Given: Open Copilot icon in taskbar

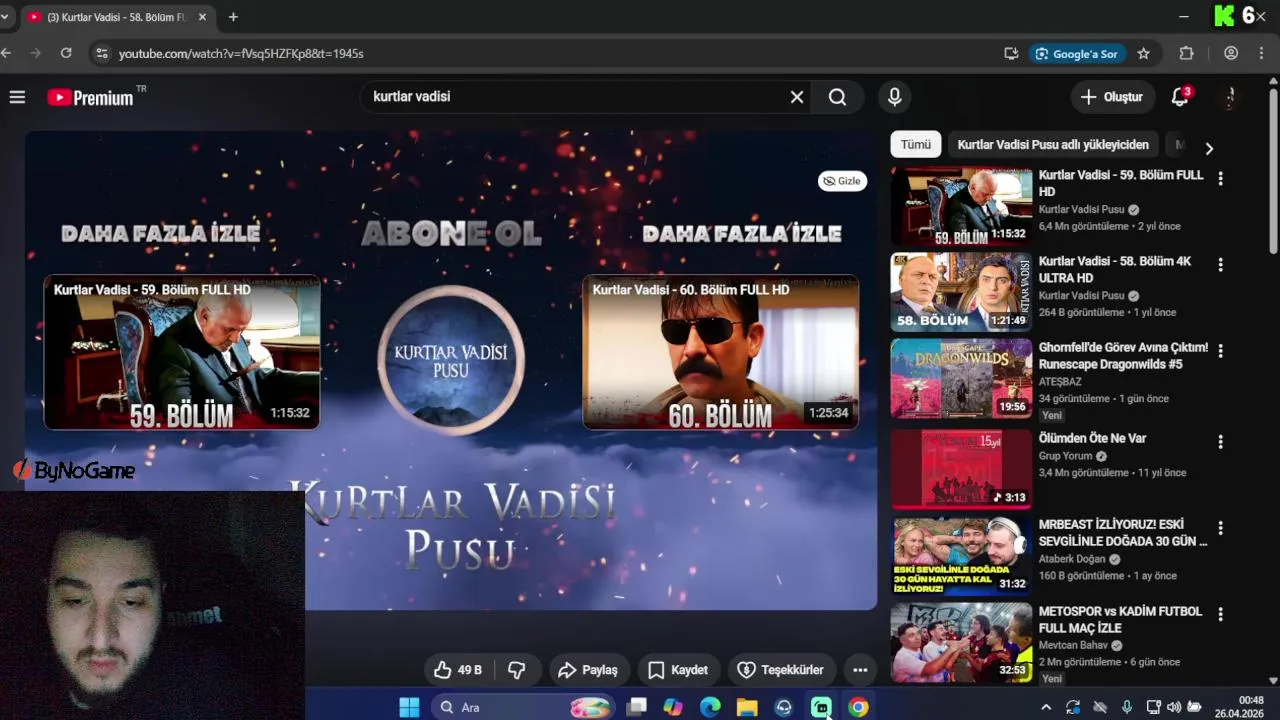Looking at the screenshot, I should click(673, 707).
